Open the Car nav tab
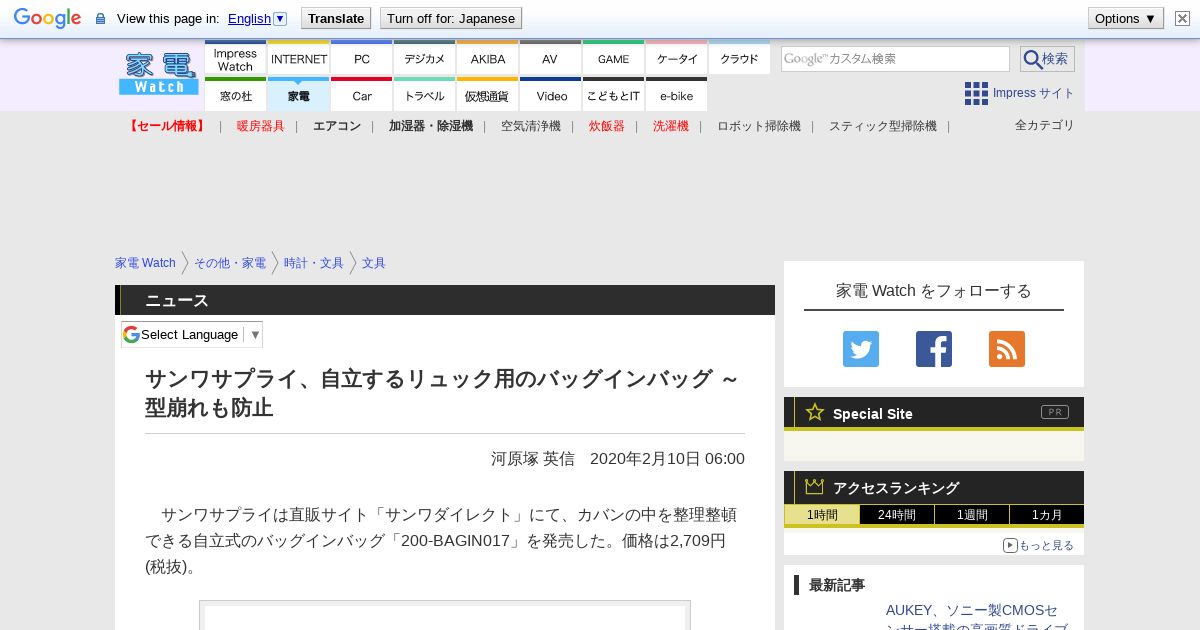Screen dimensions: 1200x630 tap(362, 95)
